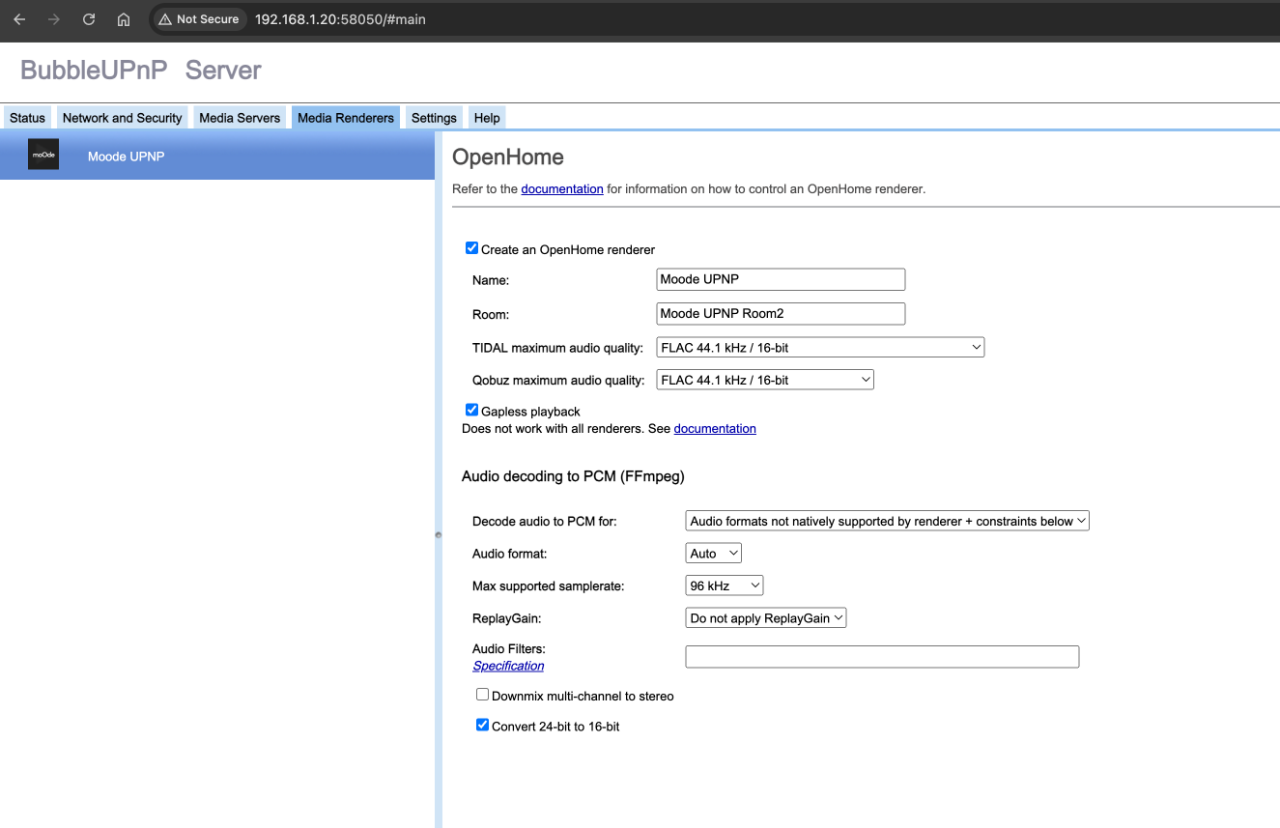Viewport: 1280px width, 828px height.
Task: Click the moOde renderer logo thumbnail
Action: (x=43, y=155)
